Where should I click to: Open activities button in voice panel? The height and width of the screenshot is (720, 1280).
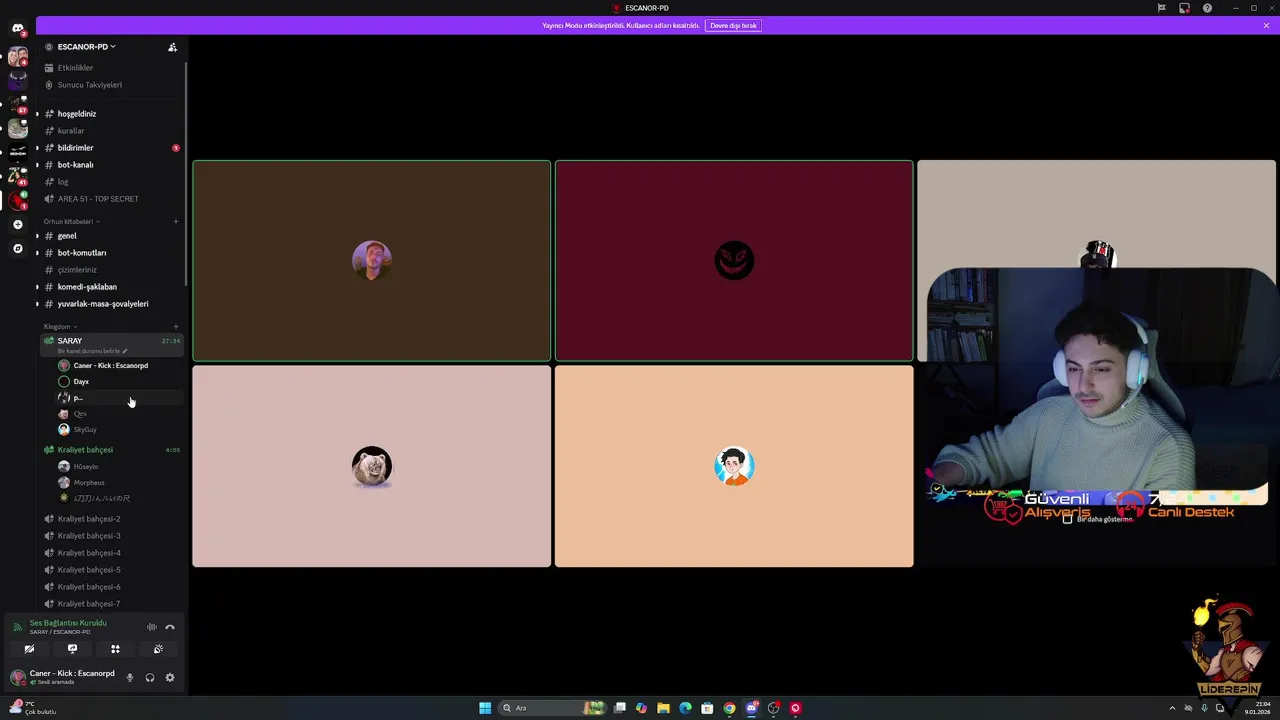click(x=115, y=649)
